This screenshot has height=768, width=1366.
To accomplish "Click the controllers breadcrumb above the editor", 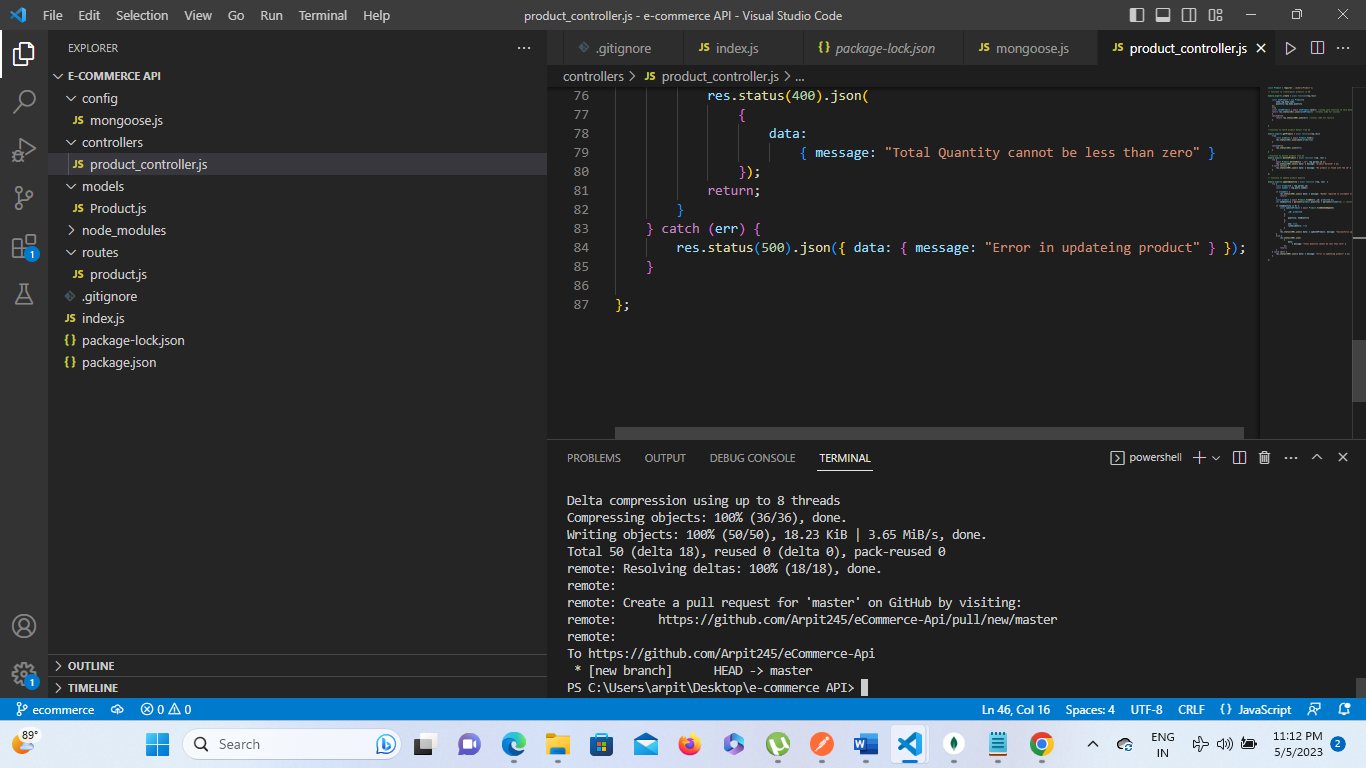I will point(593,76).
